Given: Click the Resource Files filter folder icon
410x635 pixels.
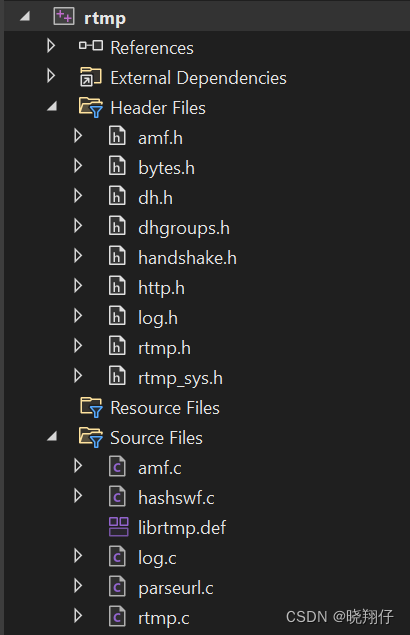Looking at the screenshot, I should 91,407.
